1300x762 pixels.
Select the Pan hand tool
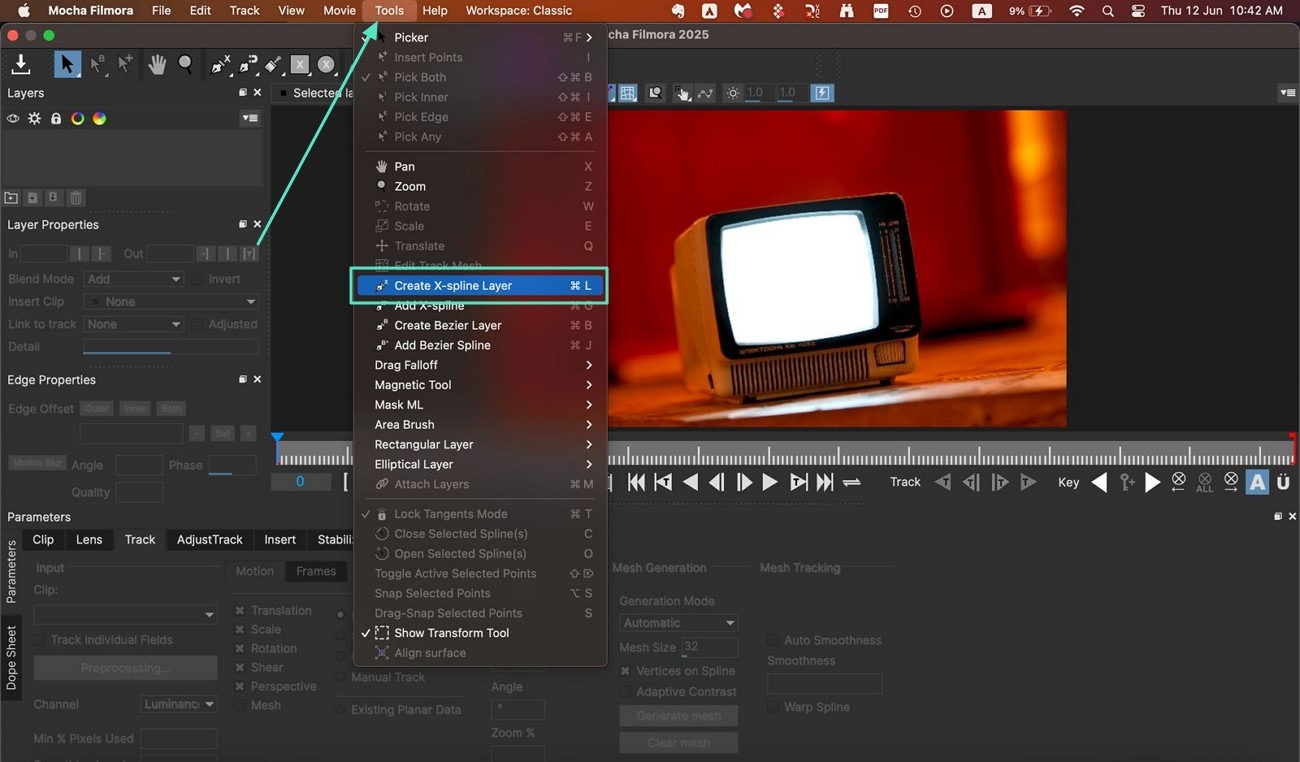(158, 65)
